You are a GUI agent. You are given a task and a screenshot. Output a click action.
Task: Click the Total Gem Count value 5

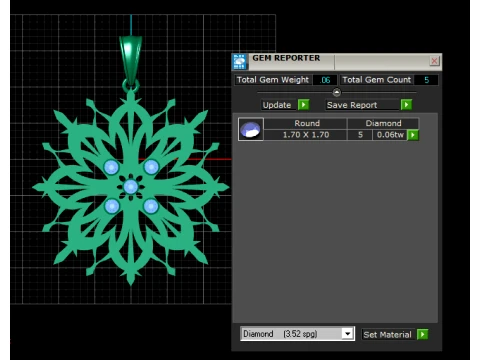pos(426,80)
